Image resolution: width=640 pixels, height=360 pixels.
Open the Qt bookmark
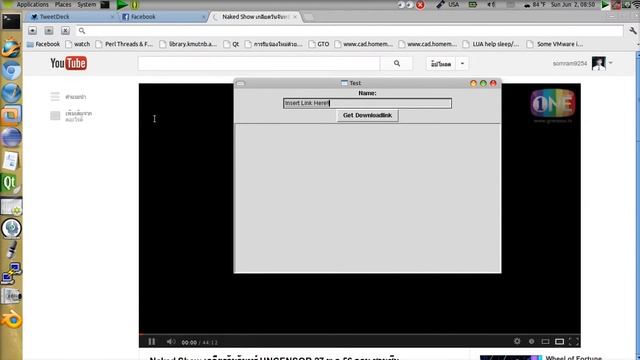pos(231,44)
